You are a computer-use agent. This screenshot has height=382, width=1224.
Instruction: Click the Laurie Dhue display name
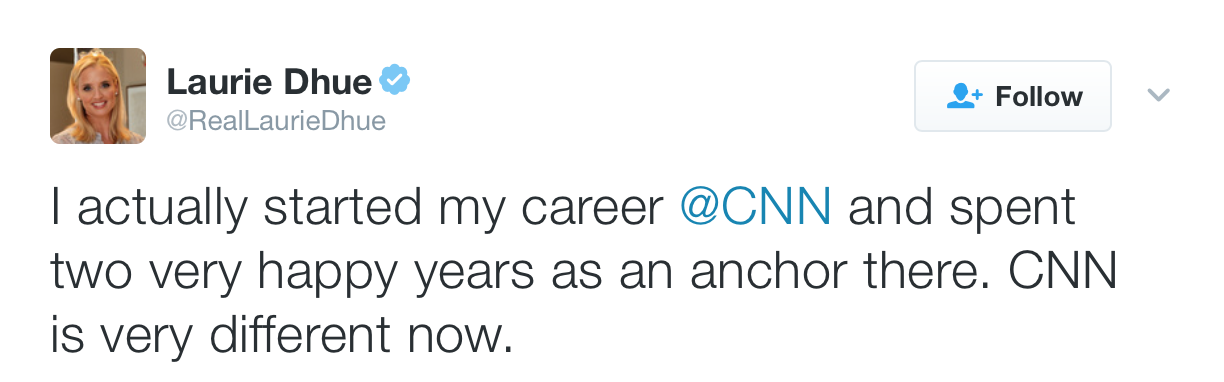tap(269, 81)
